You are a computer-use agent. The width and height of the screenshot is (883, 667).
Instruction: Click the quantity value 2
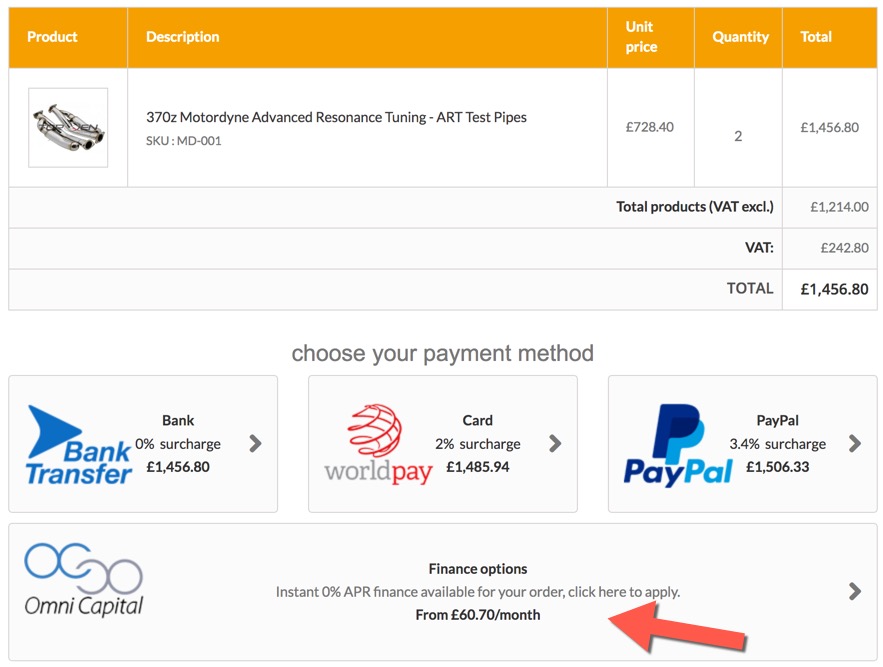738,136
